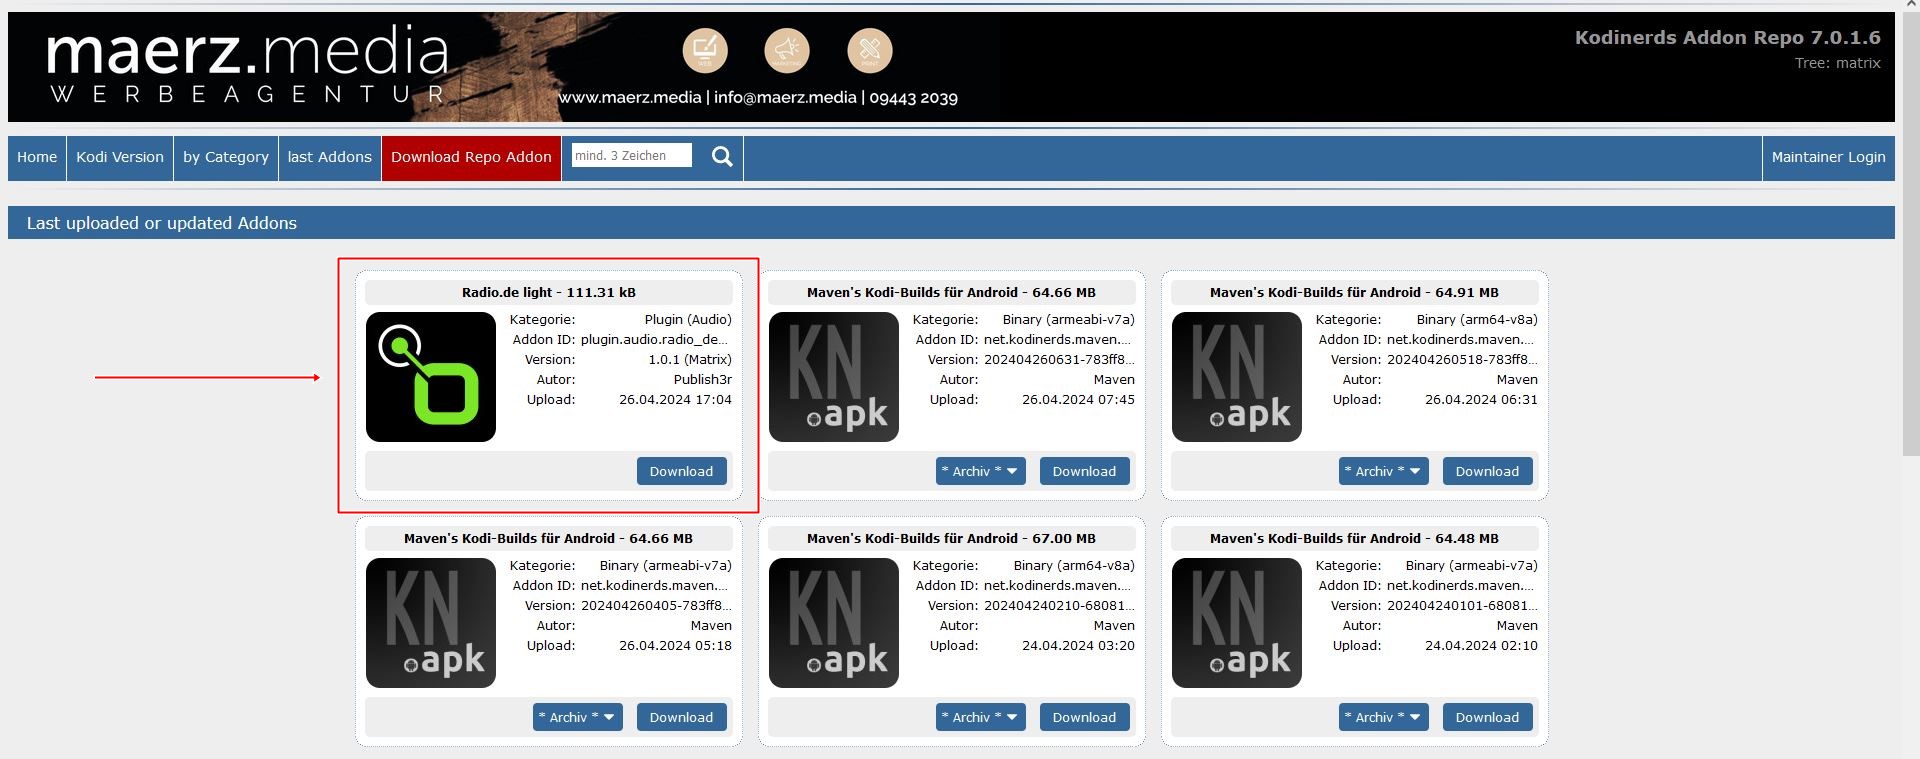Click the red Download Repo Addon tab

click(471, 158)
